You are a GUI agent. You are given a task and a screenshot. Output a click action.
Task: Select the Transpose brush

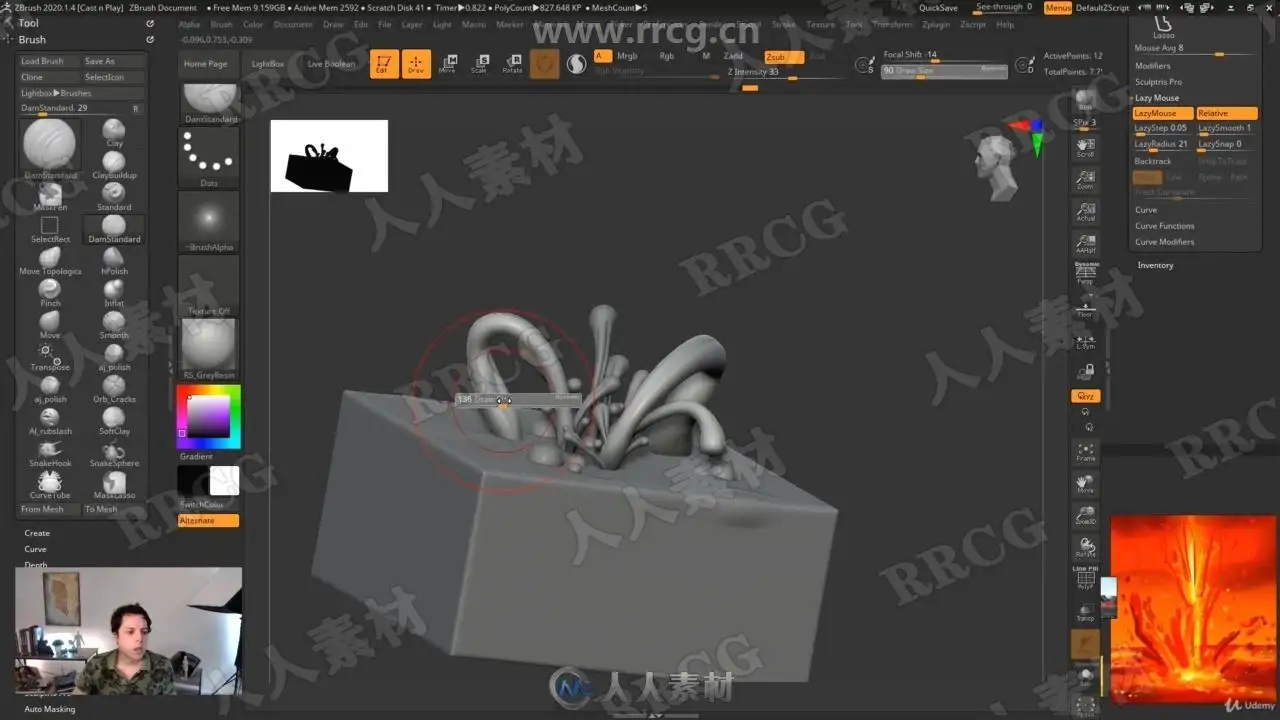pos(50,356)
